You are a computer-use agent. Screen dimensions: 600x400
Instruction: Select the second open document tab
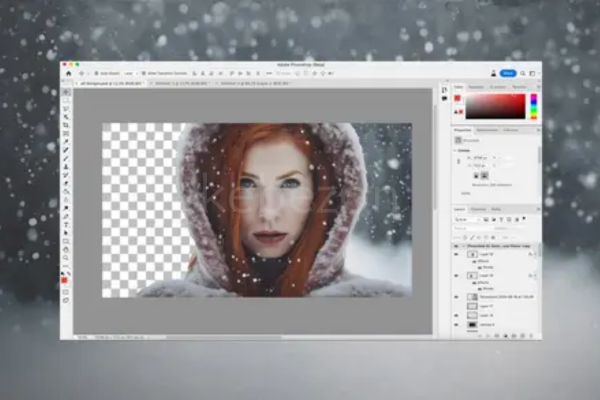180,83
